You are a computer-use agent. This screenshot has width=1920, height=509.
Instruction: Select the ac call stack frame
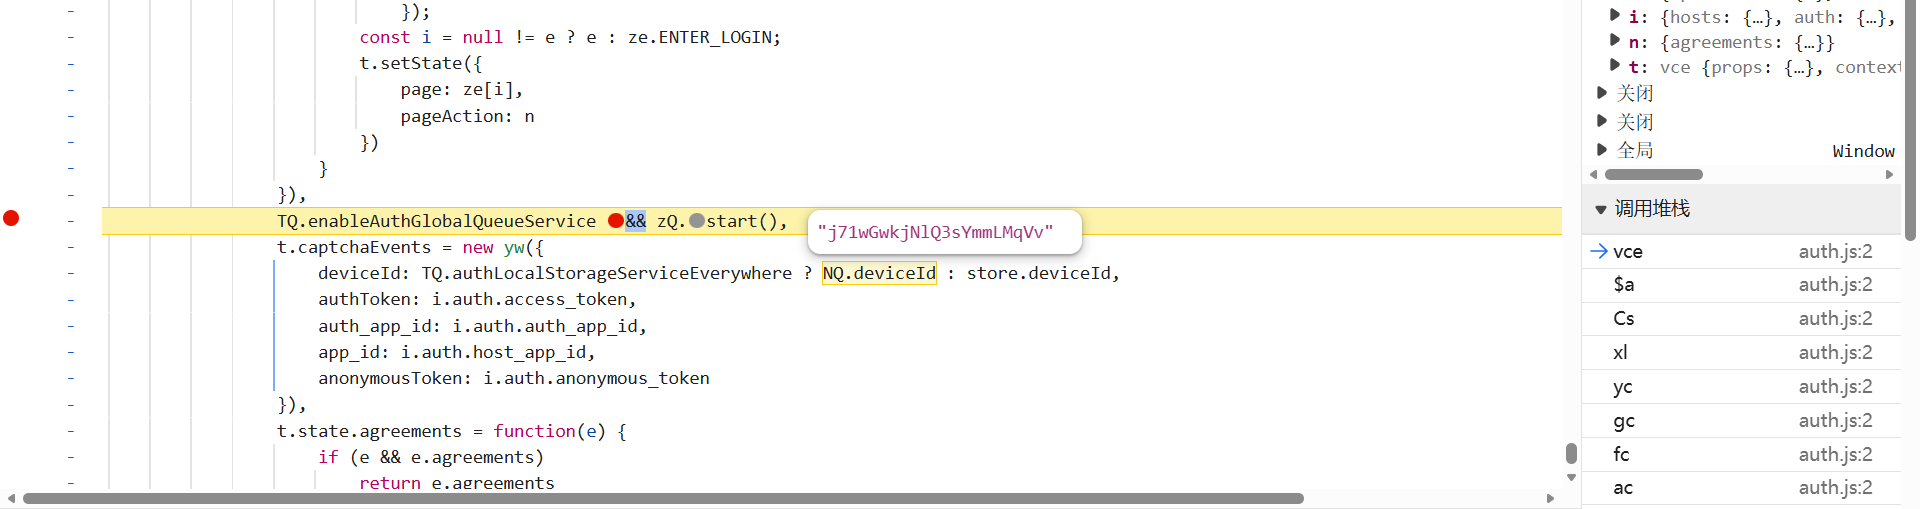coord(1740,488)
